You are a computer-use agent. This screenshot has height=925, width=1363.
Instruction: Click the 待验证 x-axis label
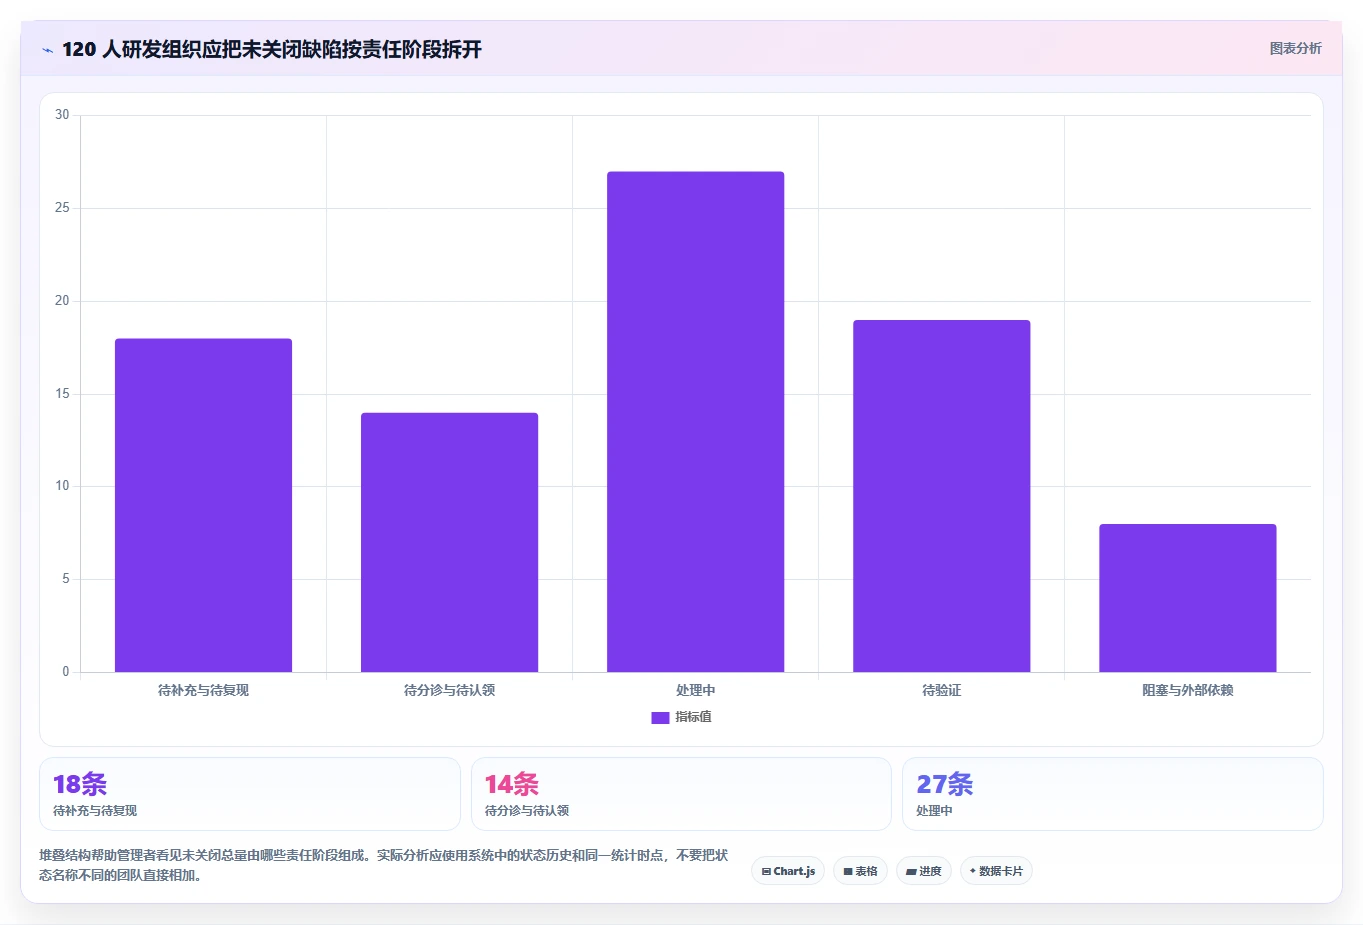[941, 690]
